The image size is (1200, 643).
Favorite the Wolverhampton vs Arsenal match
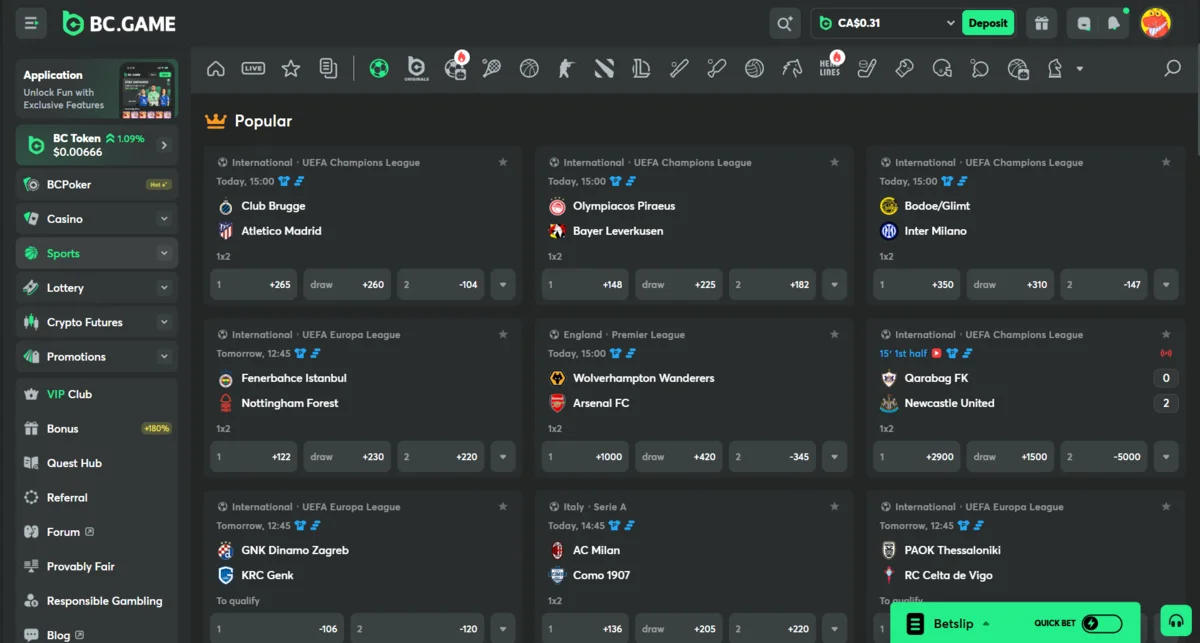[x=834, y=334]
